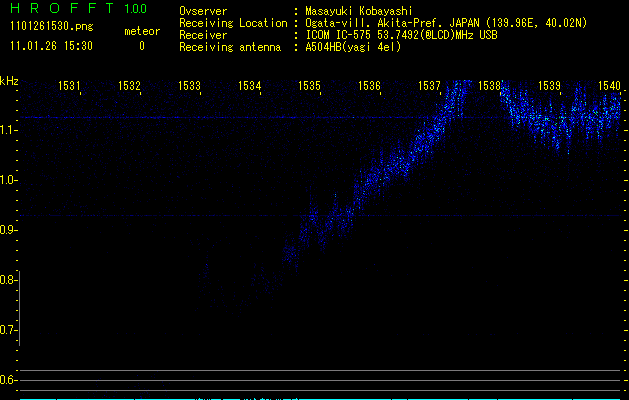Click the 1532 time axis marker
This screenshot has height=400, width=629.
(129, 85)
